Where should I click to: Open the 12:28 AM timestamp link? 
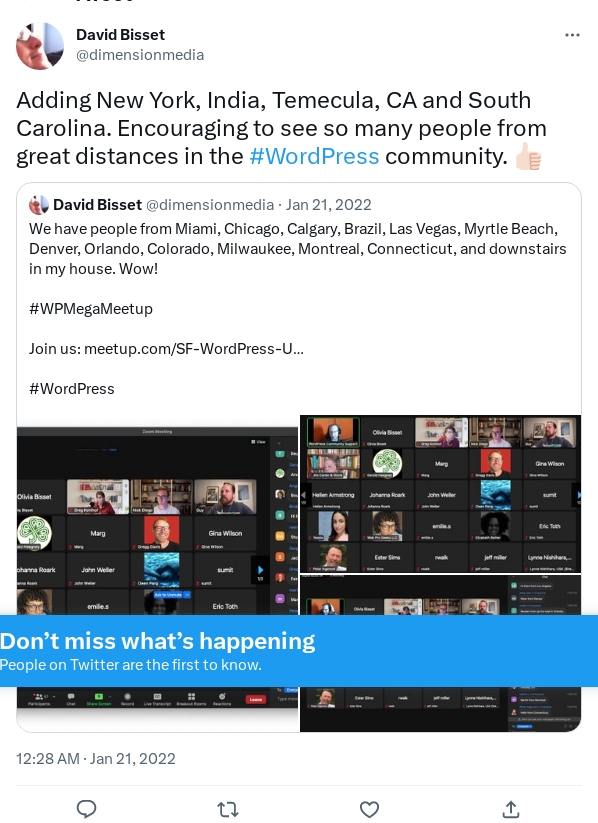(x=96, y=758)
